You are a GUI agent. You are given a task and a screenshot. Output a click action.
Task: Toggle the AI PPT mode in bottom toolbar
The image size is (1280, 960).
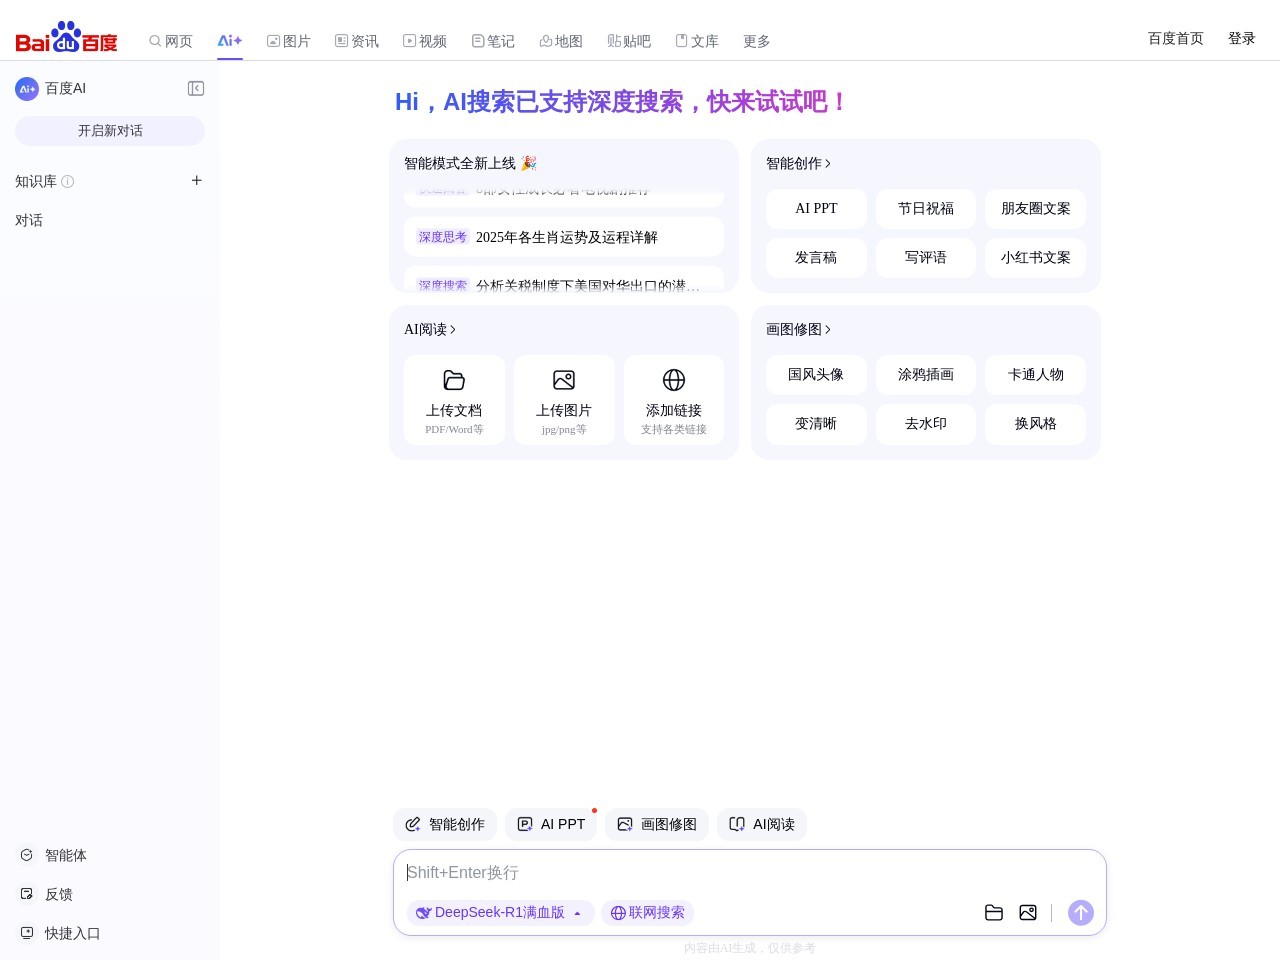[x=551, y=824]
